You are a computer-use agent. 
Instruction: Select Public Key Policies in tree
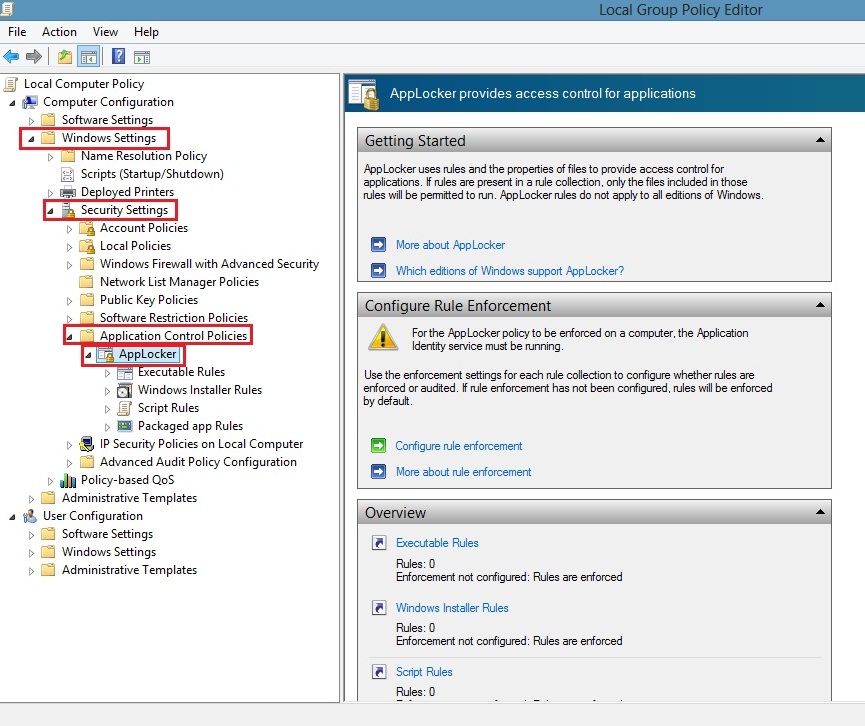(x=149, y=300)
